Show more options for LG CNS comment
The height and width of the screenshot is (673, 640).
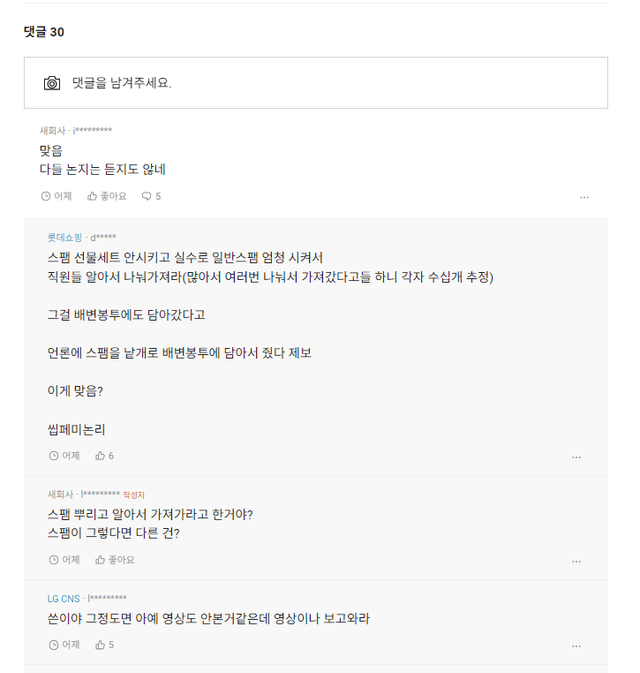[x=576, y=646]
